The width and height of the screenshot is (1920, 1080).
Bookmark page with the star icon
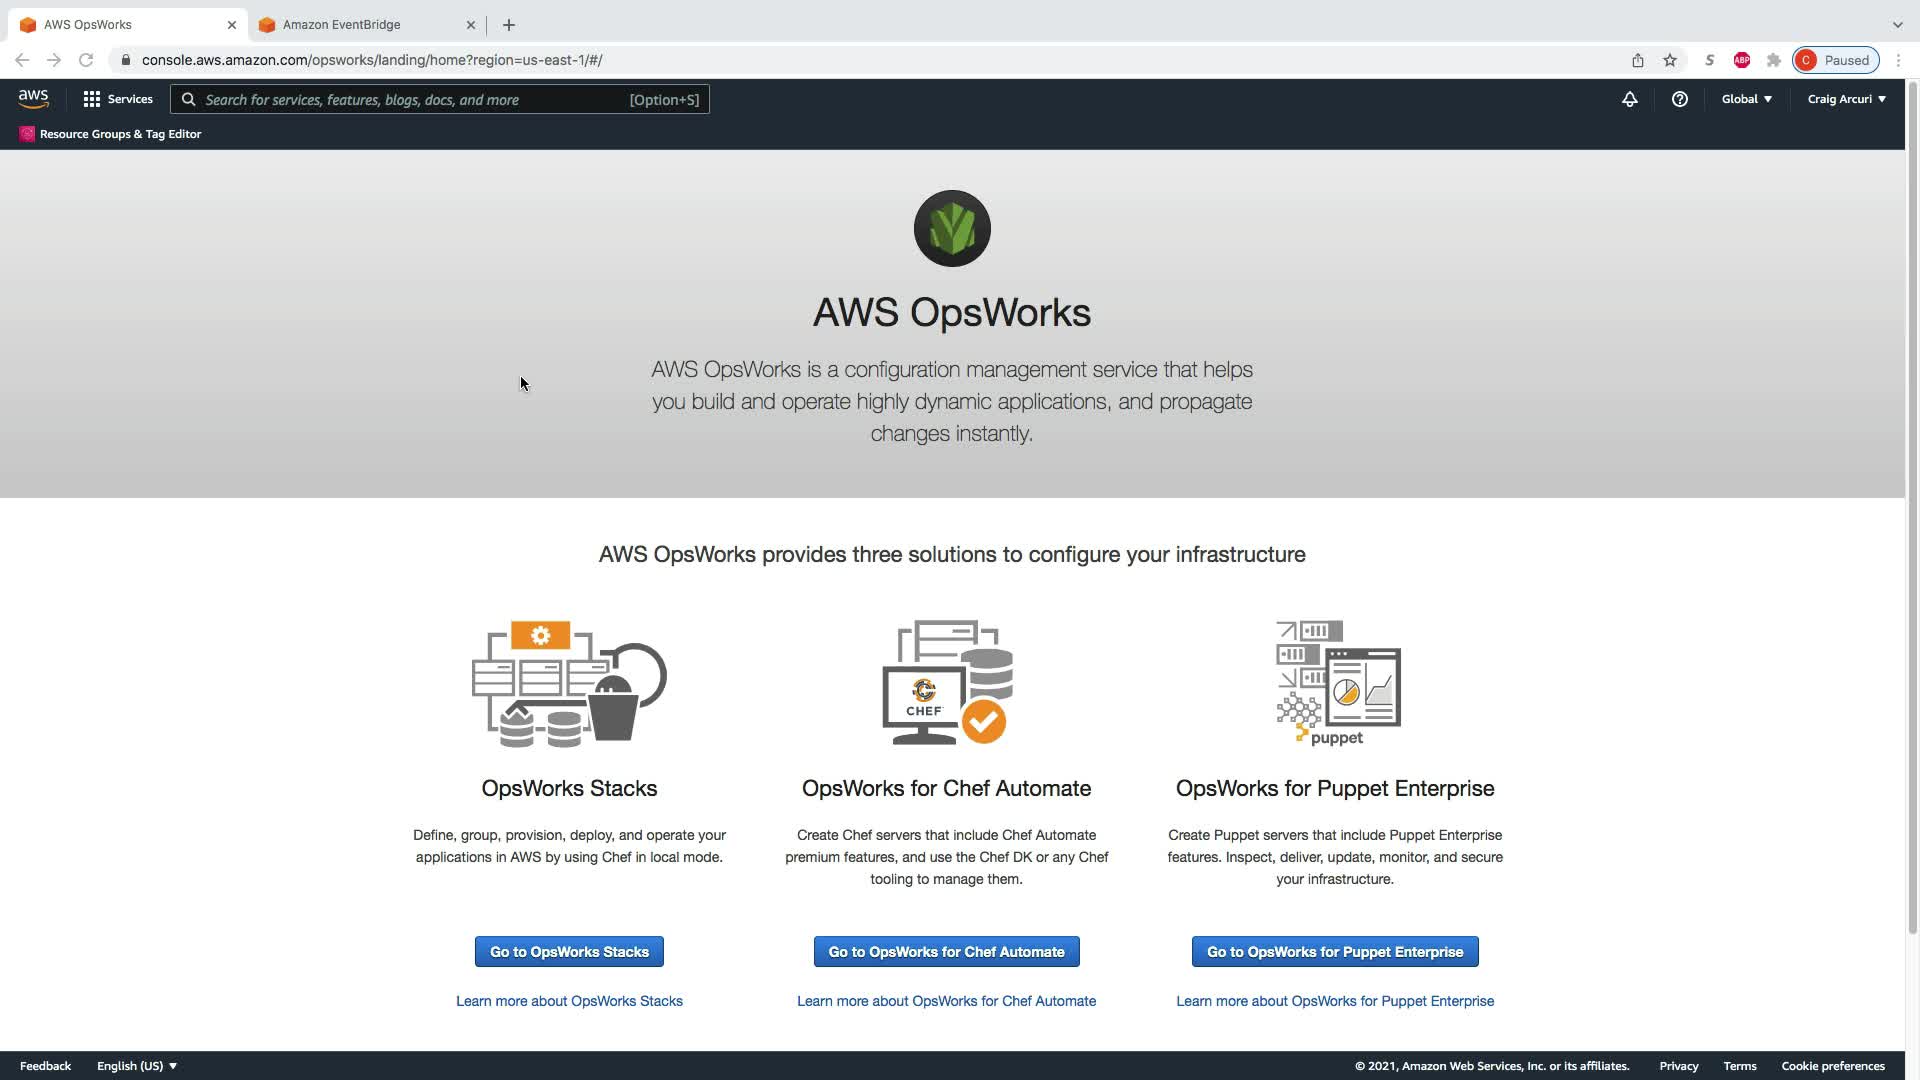(x=1669, y=60)
